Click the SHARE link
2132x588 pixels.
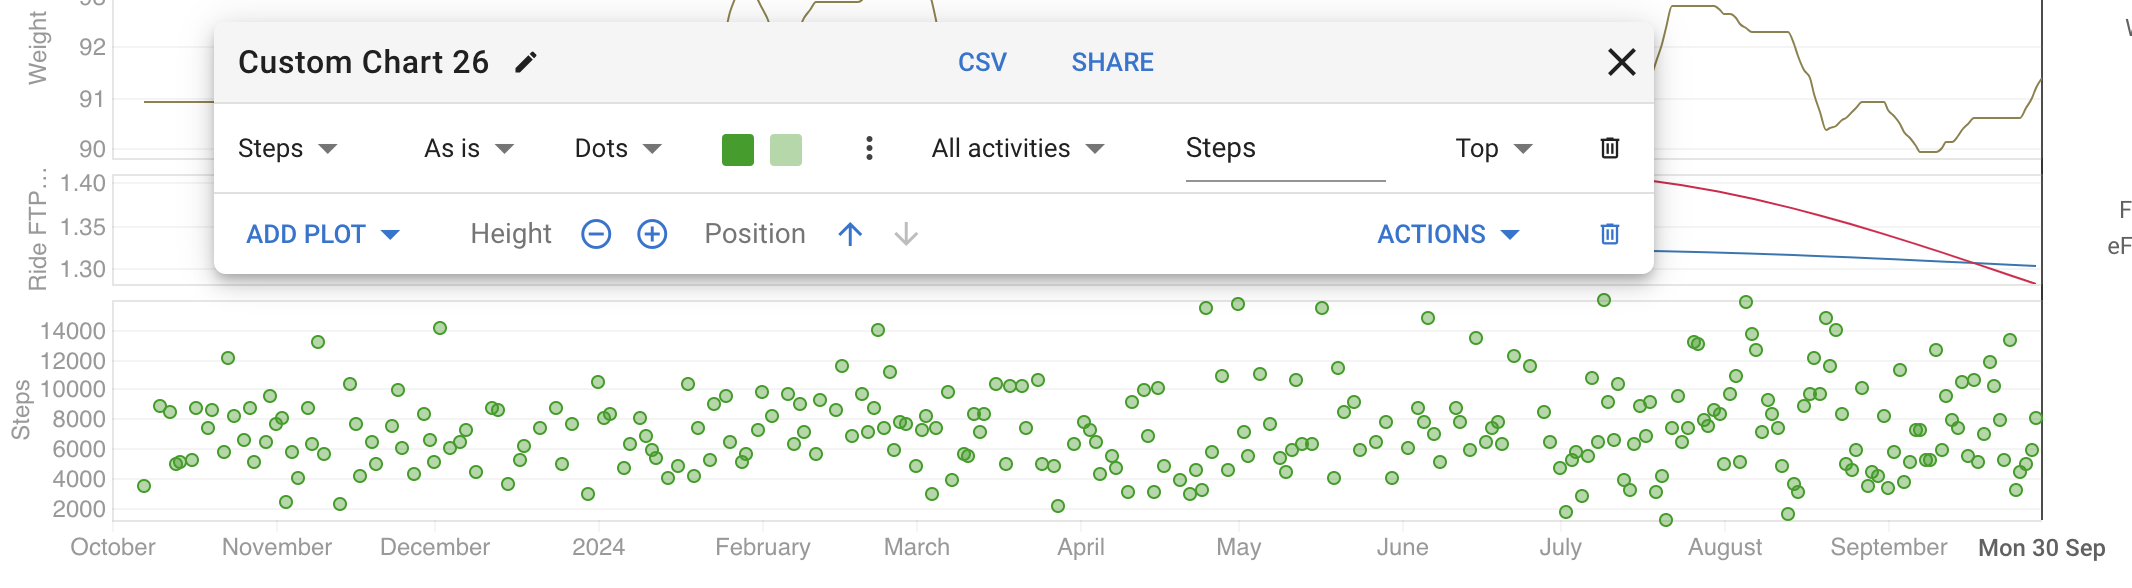(1112, 62)
